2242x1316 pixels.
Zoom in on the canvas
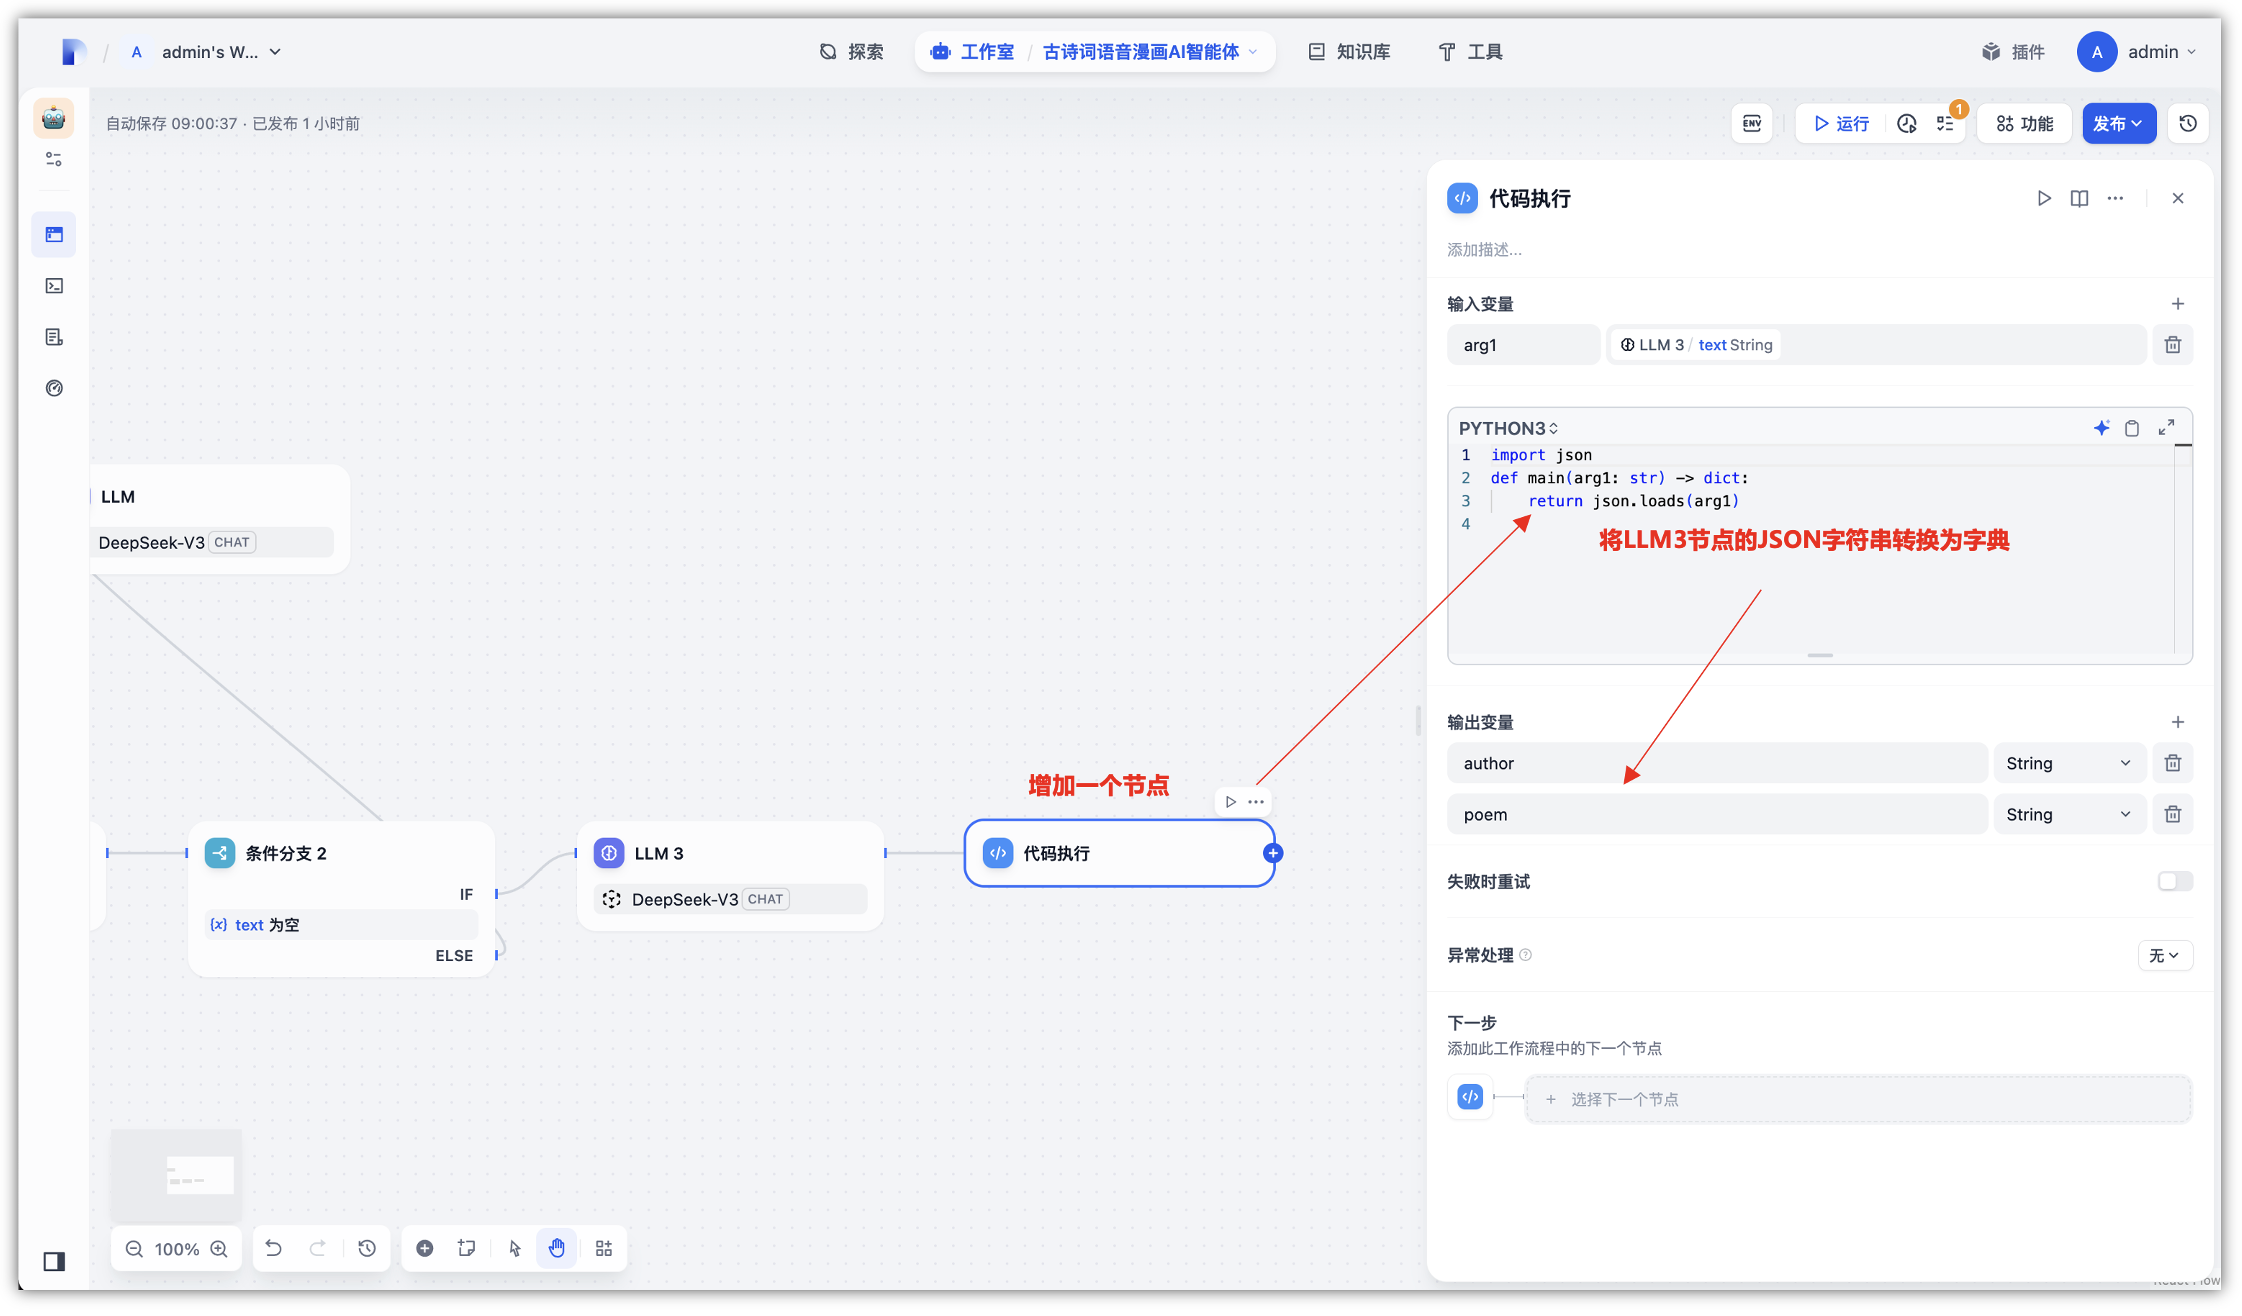(220, 1249)
